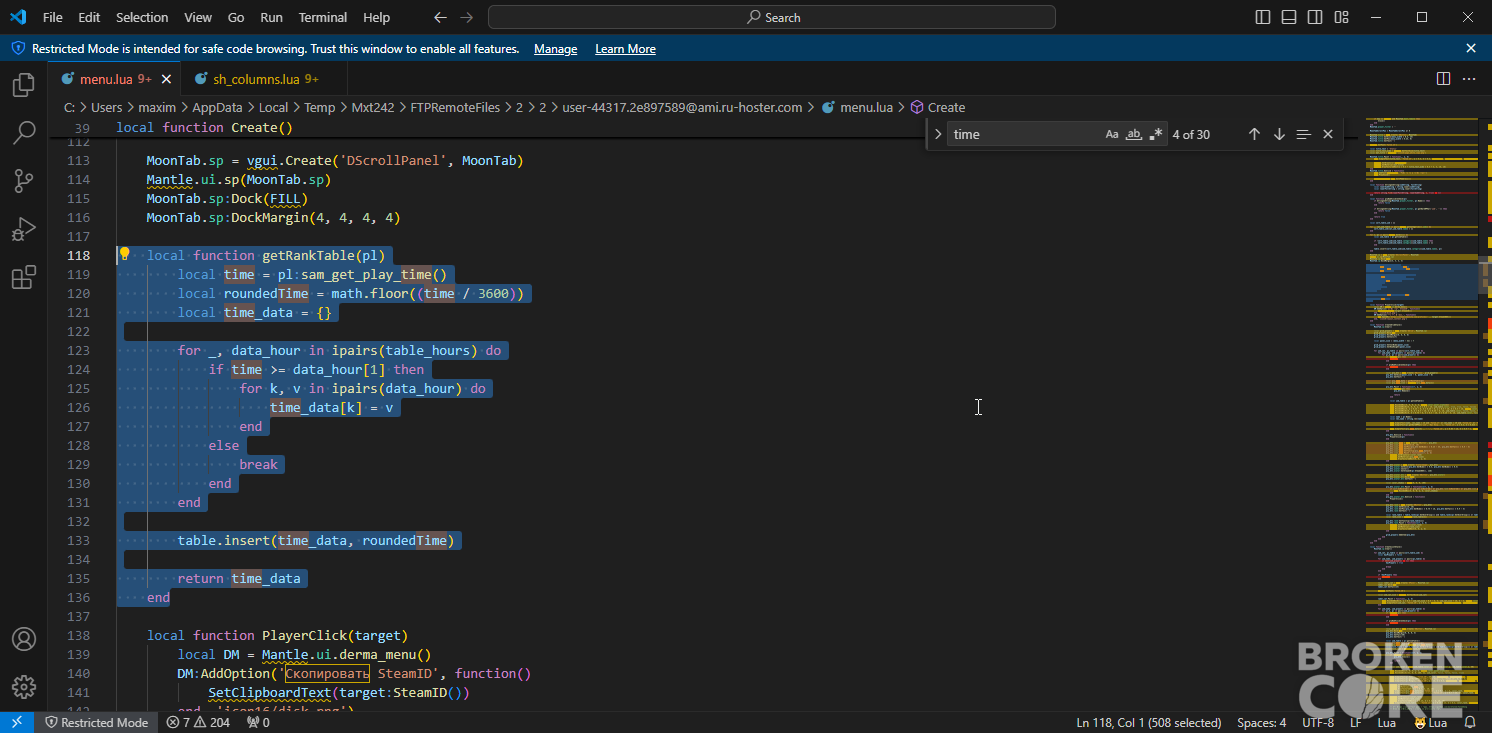Image resolution: width=1492 pixels, height=733 pixels.
Task: Toggle the Secondary Side Bar layout button
Action: (1315, 17)
